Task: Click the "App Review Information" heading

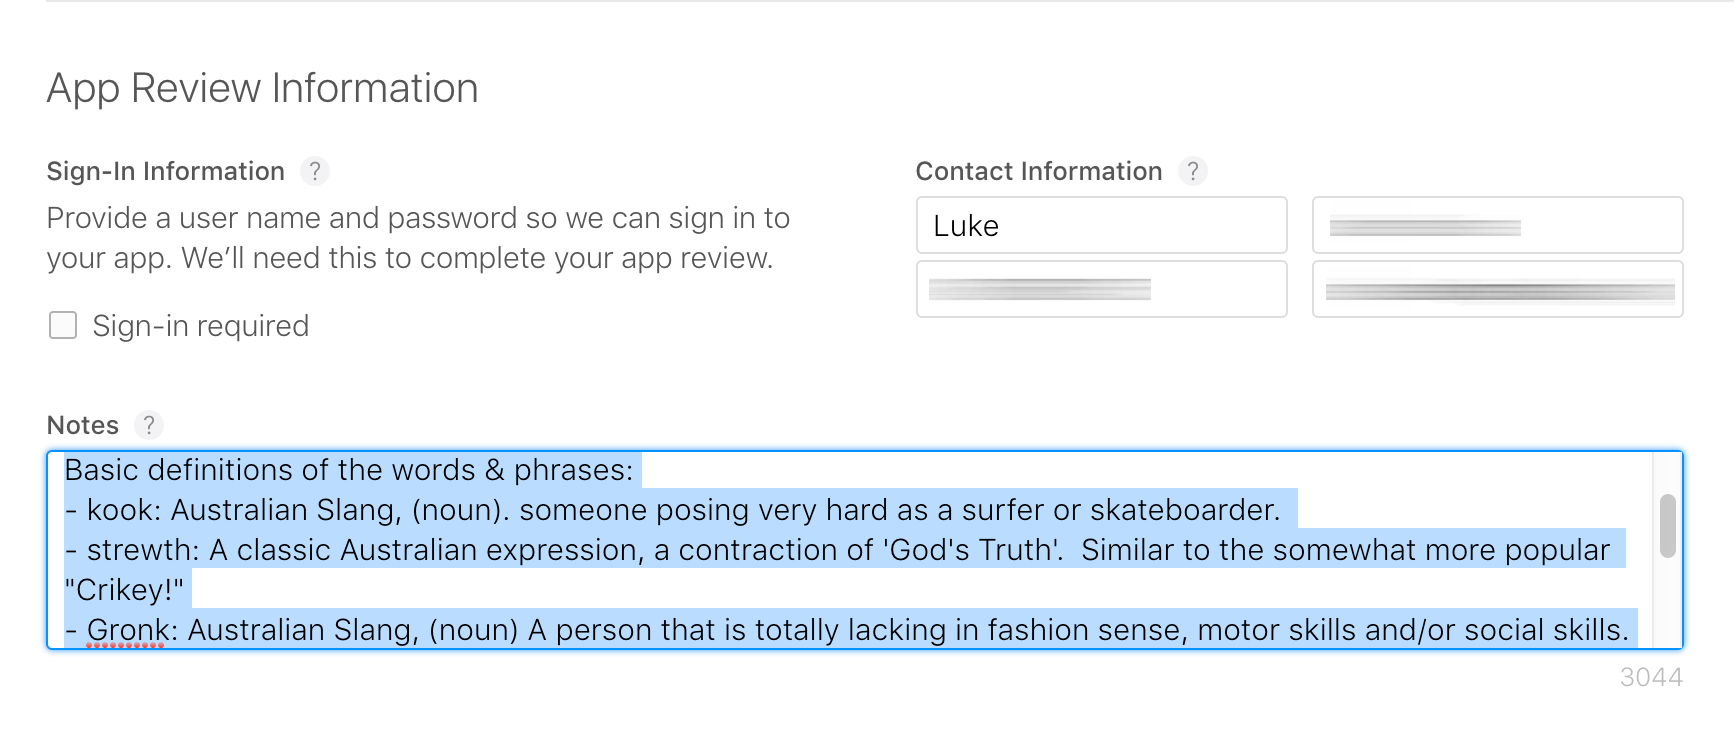Action: (x=262, y=88)
